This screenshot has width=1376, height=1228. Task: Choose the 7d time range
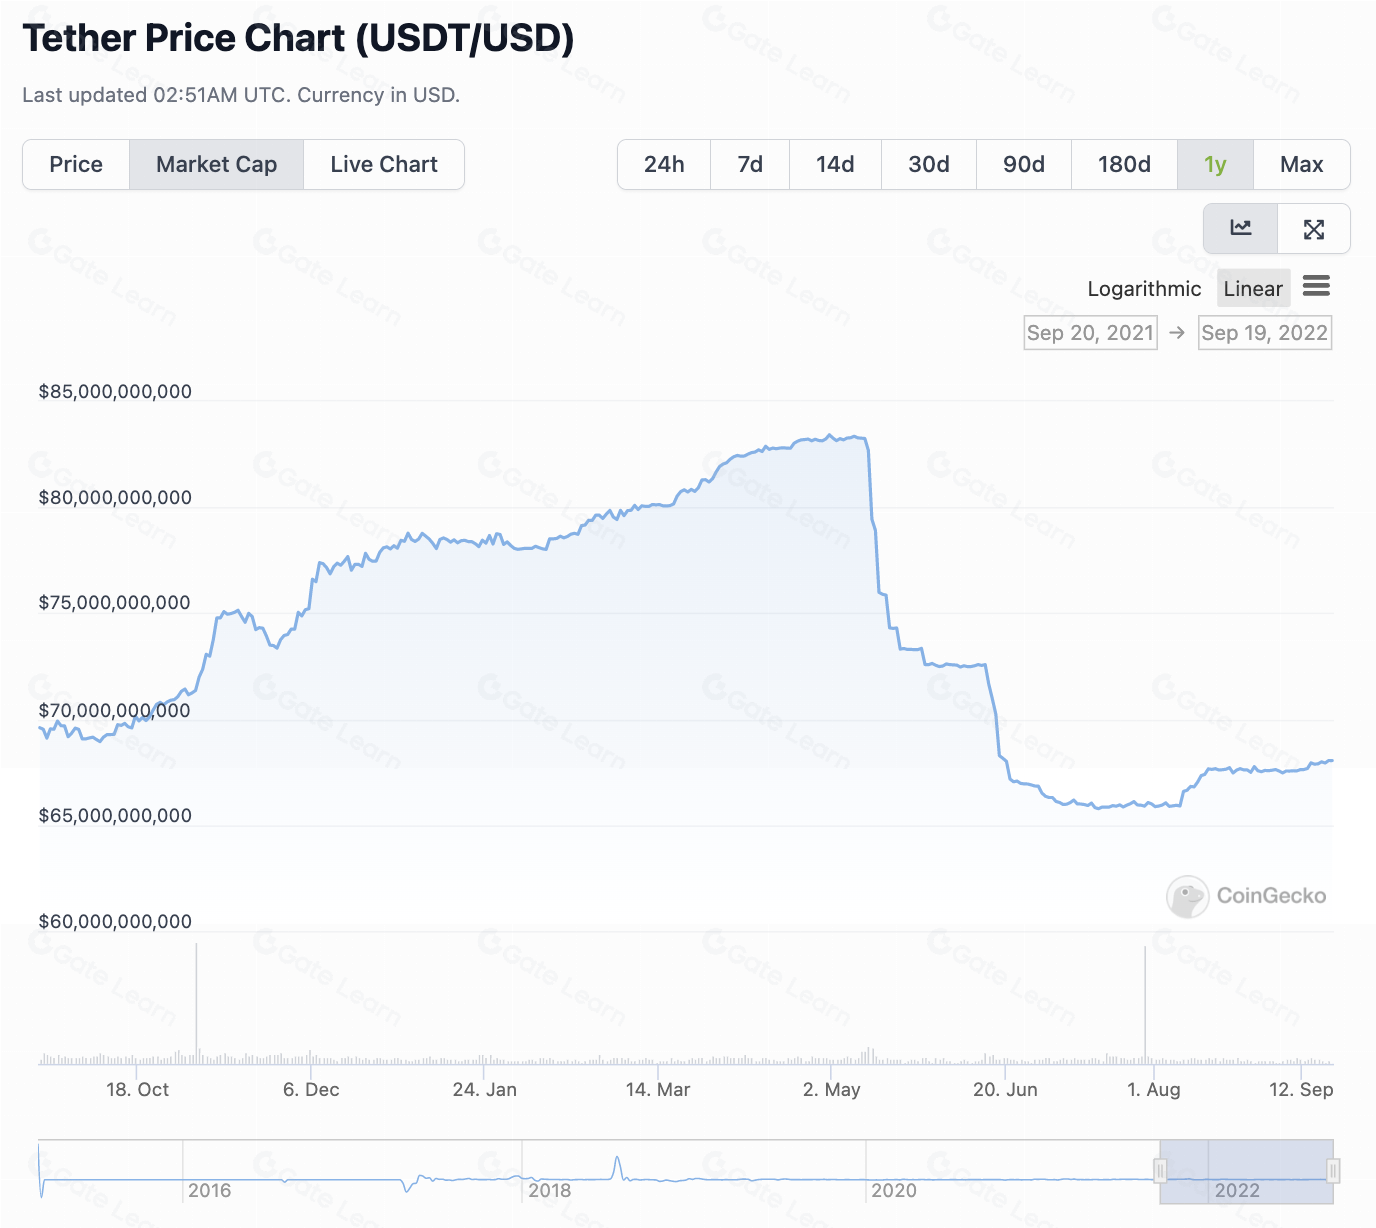750,165
